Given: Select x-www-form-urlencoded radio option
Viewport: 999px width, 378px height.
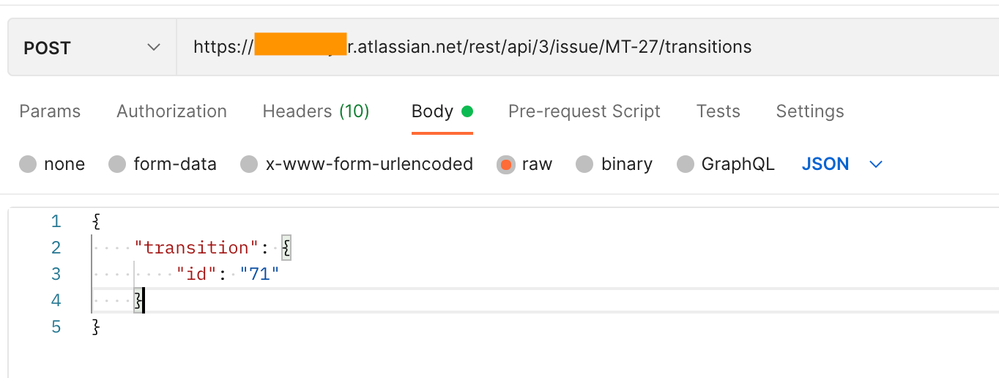Looking at the screenshot, I should pos(249,164).
